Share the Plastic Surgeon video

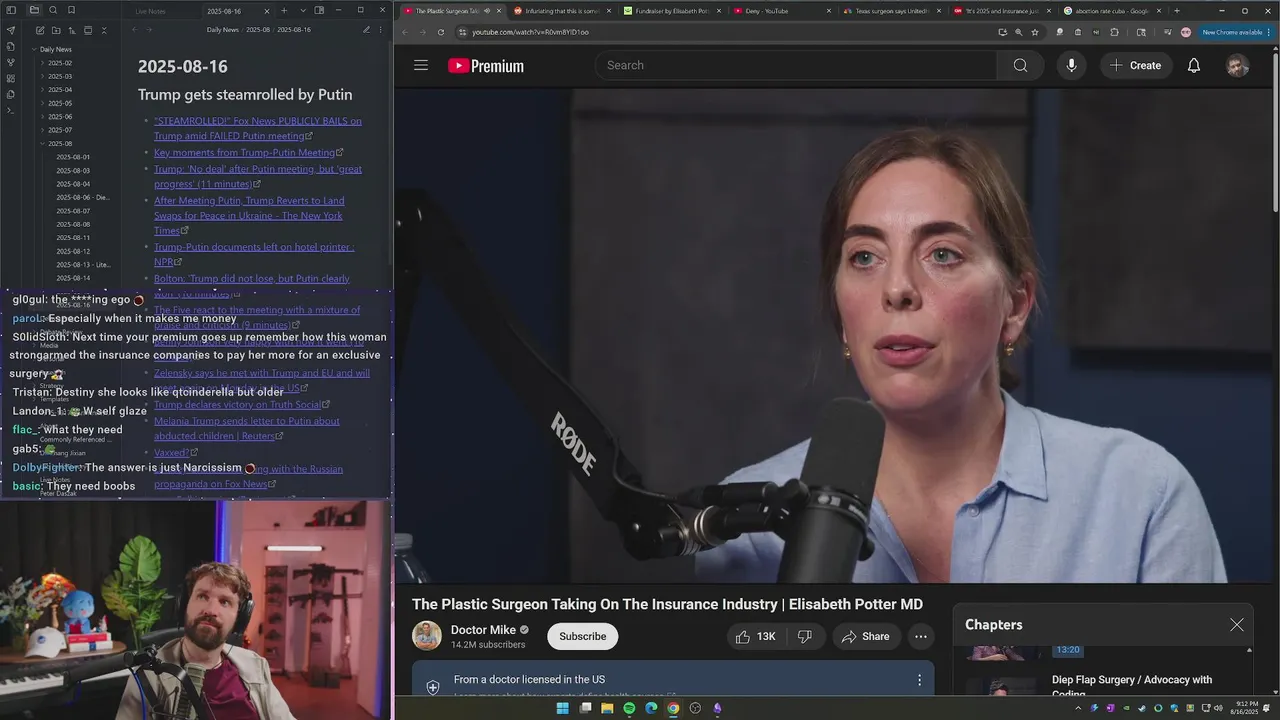point(866,636)
